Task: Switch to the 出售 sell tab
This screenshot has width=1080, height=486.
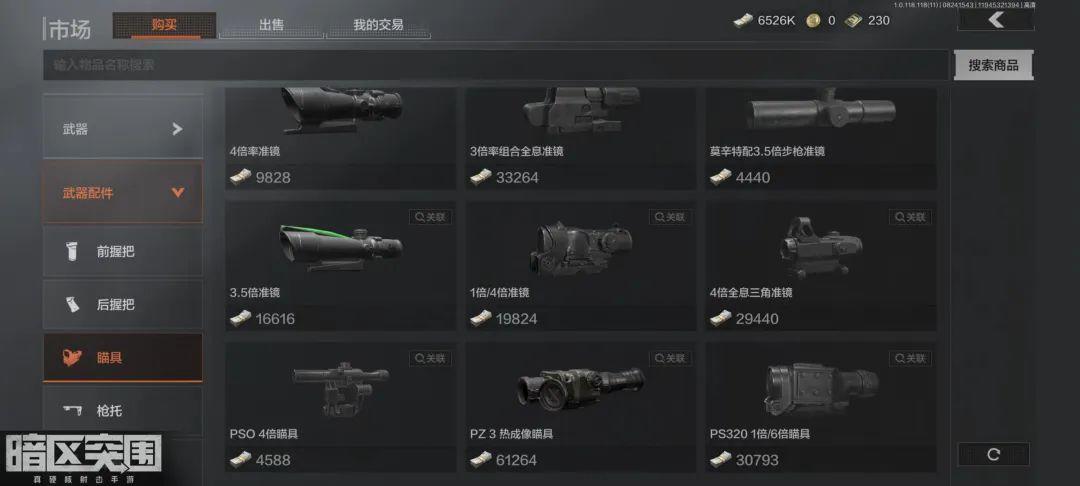Action: [271, 25]
